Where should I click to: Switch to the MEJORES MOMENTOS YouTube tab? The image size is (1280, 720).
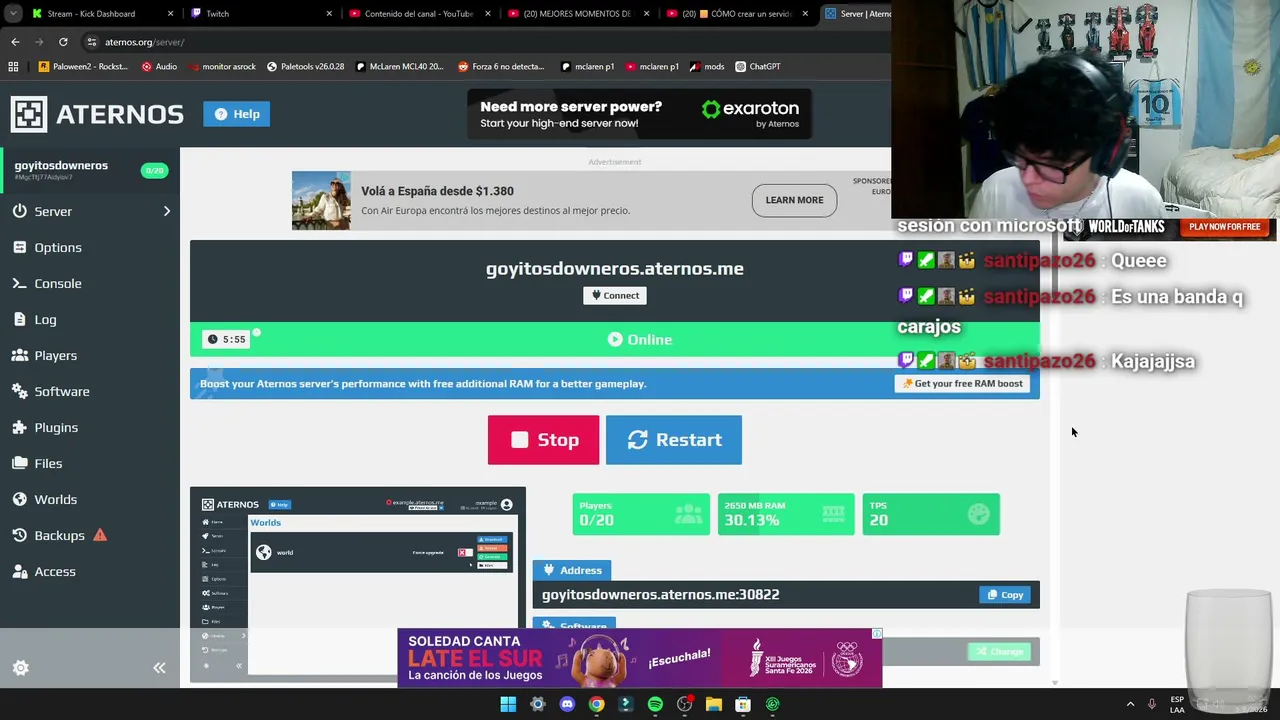(x=580, y=14)
